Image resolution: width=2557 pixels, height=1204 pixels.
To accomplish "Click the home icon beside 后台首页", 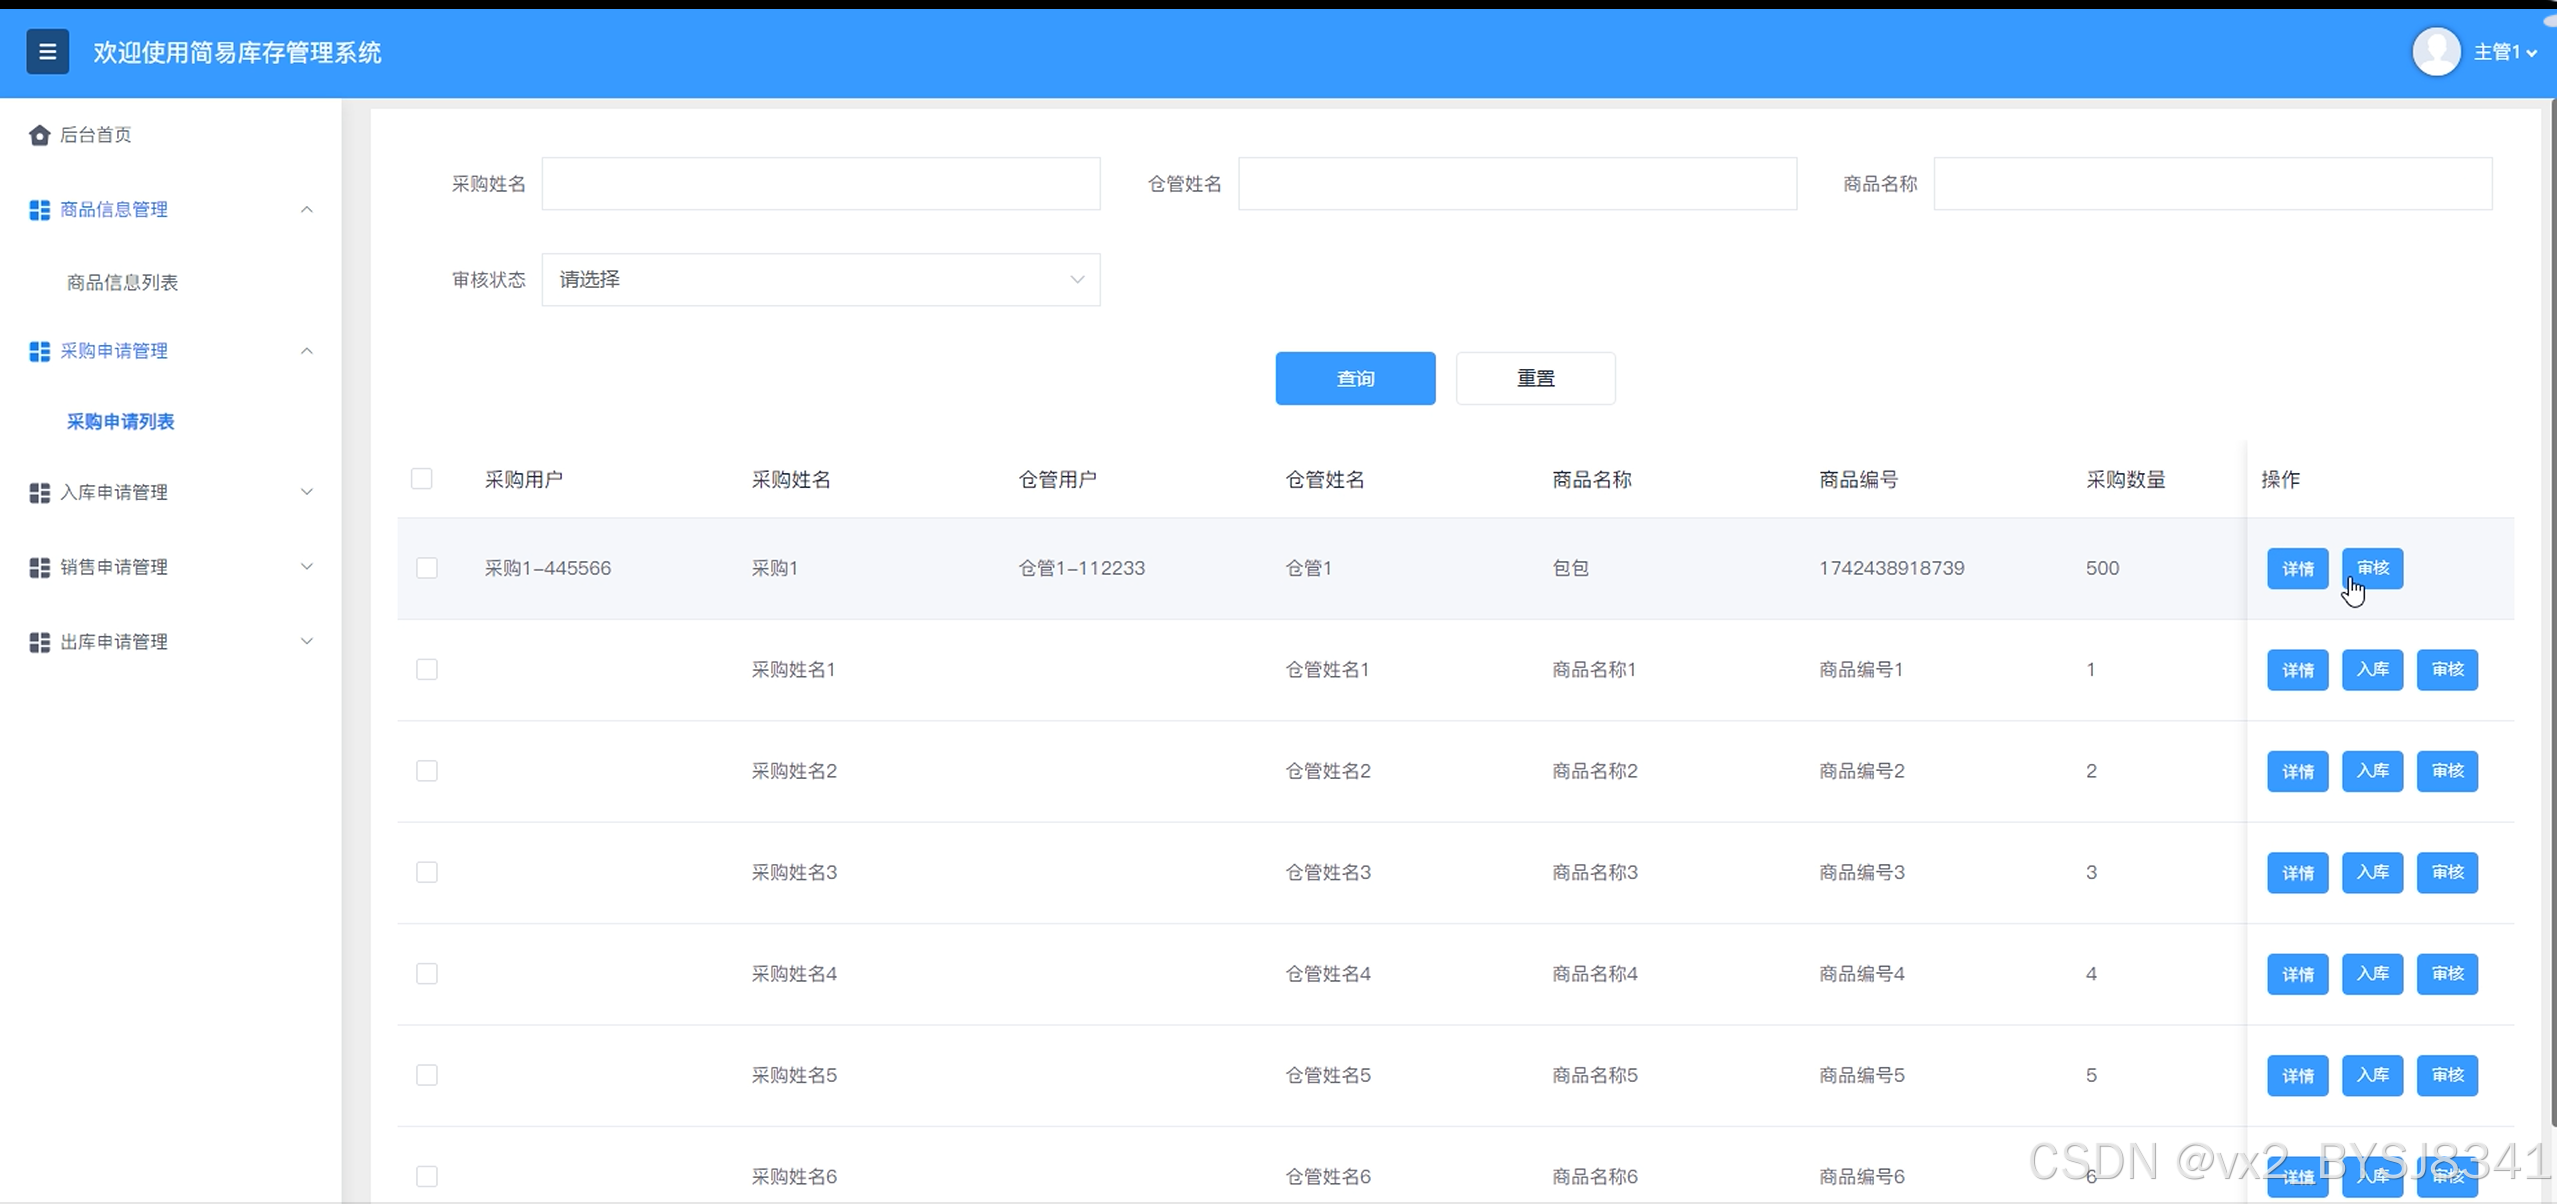I will click(x=39, y=135).
